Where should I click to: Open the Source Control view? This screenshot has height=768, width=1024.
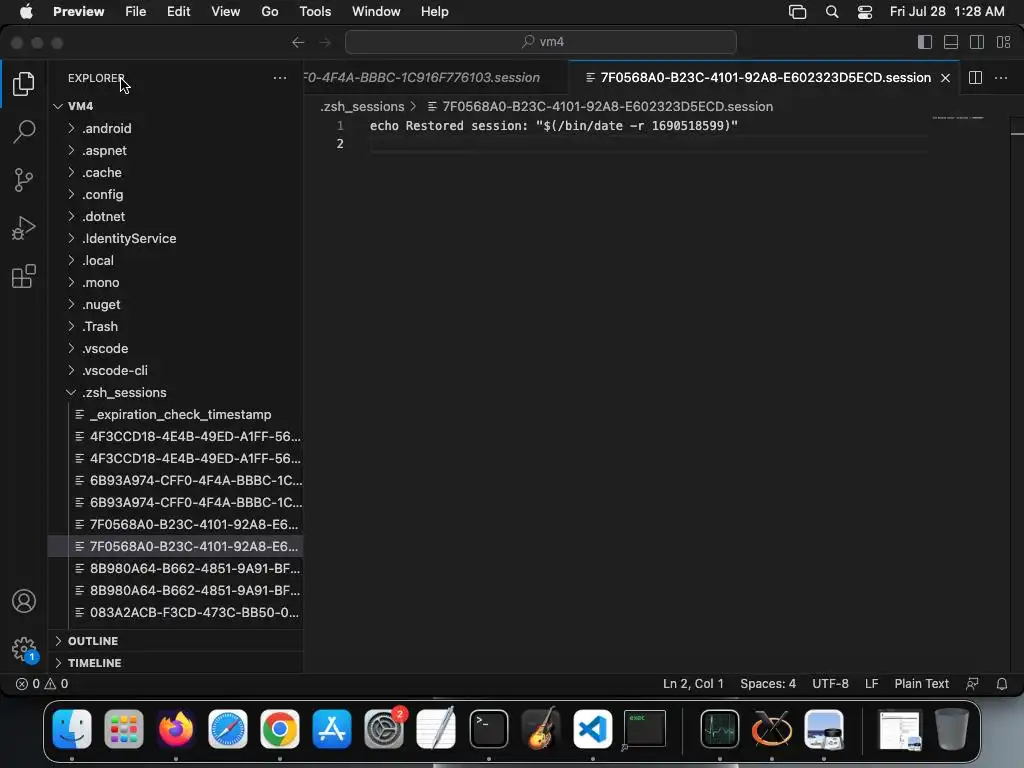point(24,180)
